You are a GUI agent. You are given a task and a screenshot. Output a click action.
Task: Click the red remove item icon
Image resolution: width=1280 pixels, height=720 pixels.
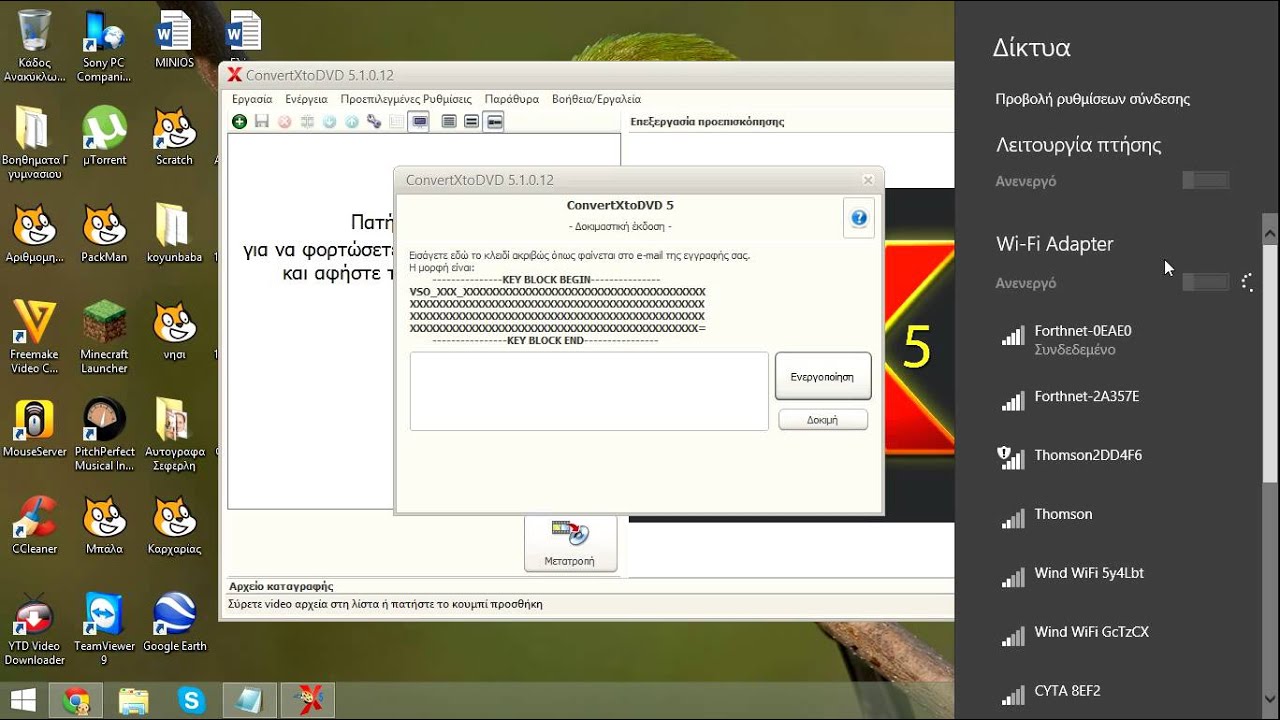tap(284, 122)
